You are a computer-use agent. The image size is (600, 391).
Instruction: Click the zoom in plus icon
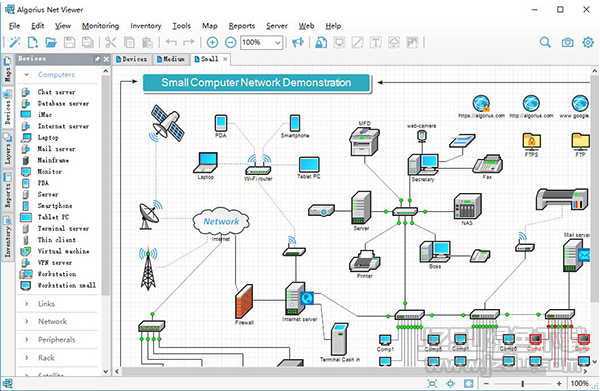click(212, 42)
